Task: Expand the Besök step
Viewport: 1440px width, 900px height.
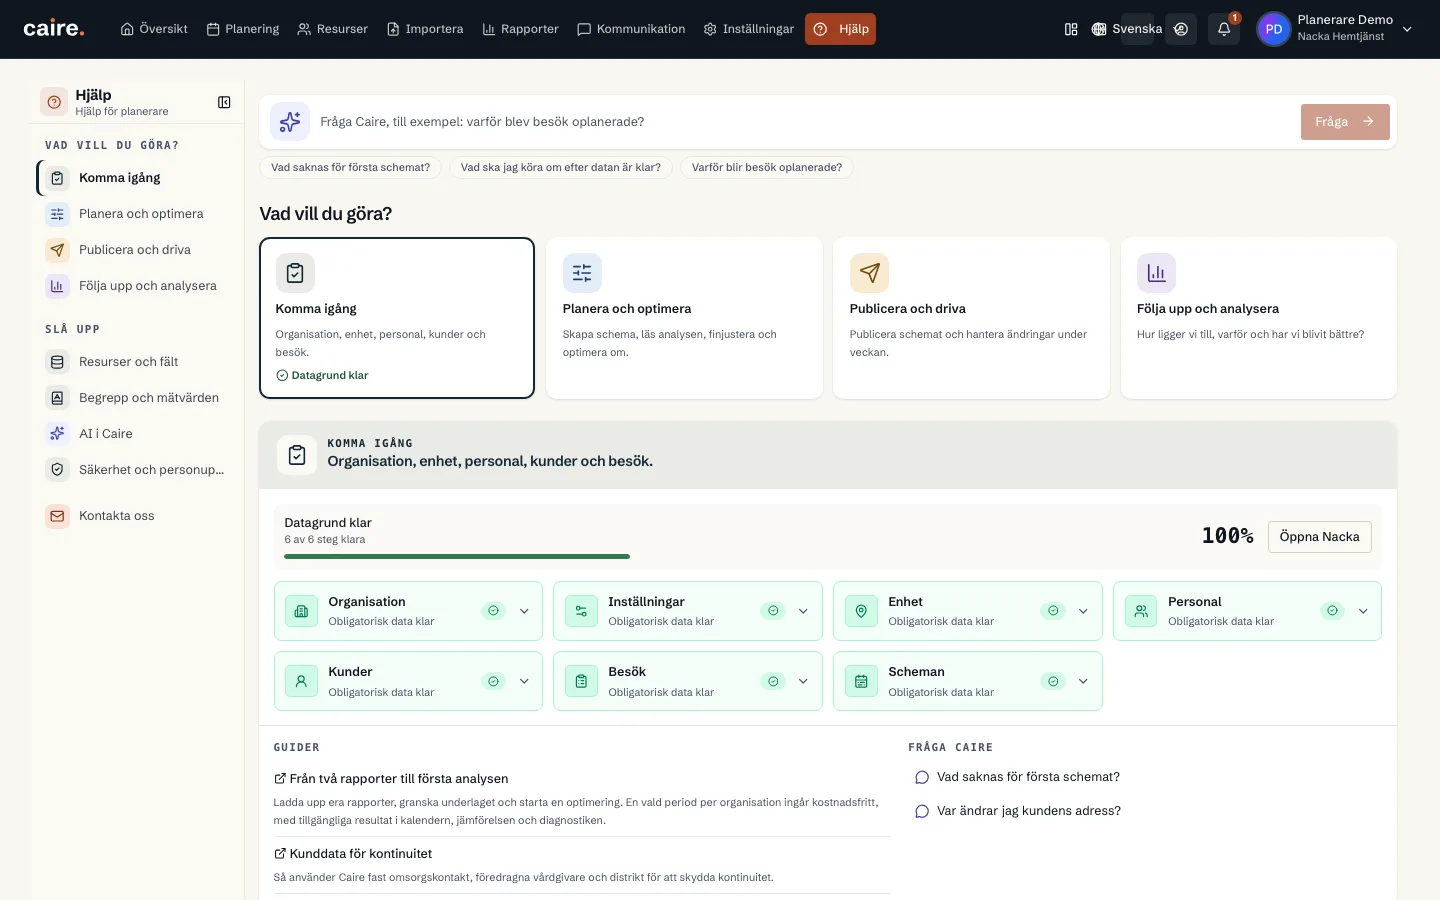Action: (803, 681)
